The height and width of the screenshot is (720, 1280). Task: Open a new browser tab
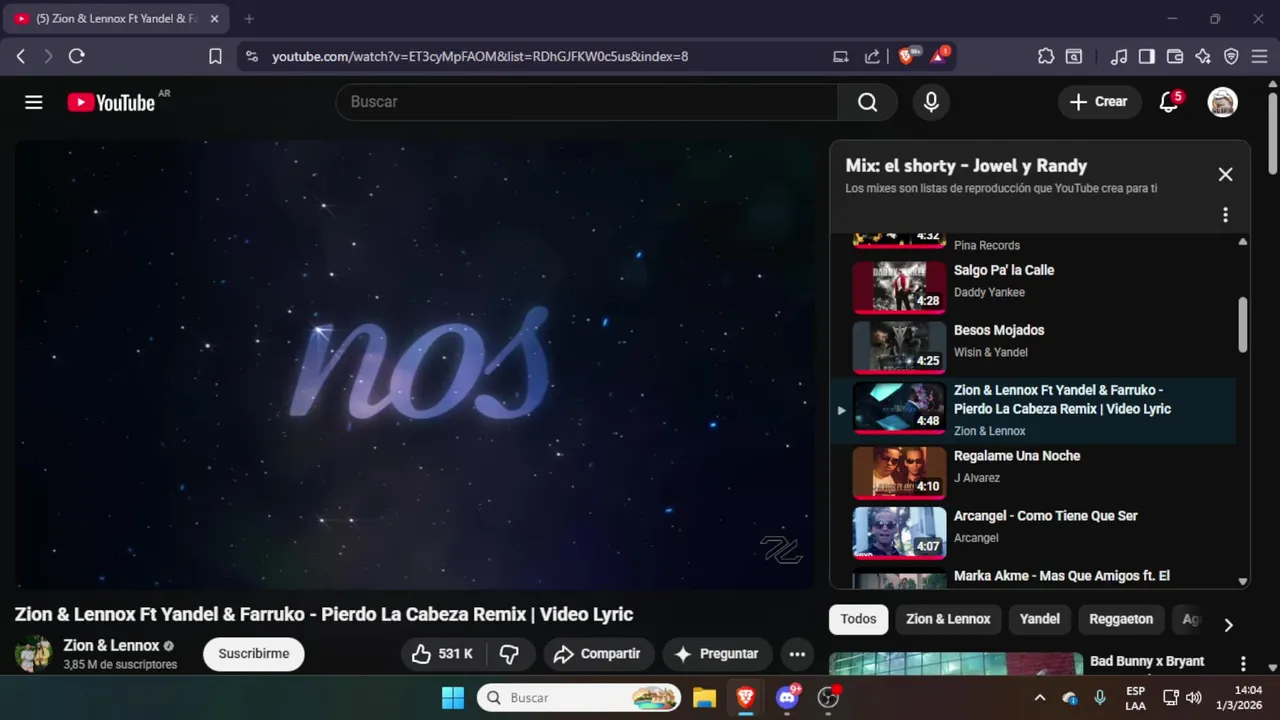(x=249, y=18)
